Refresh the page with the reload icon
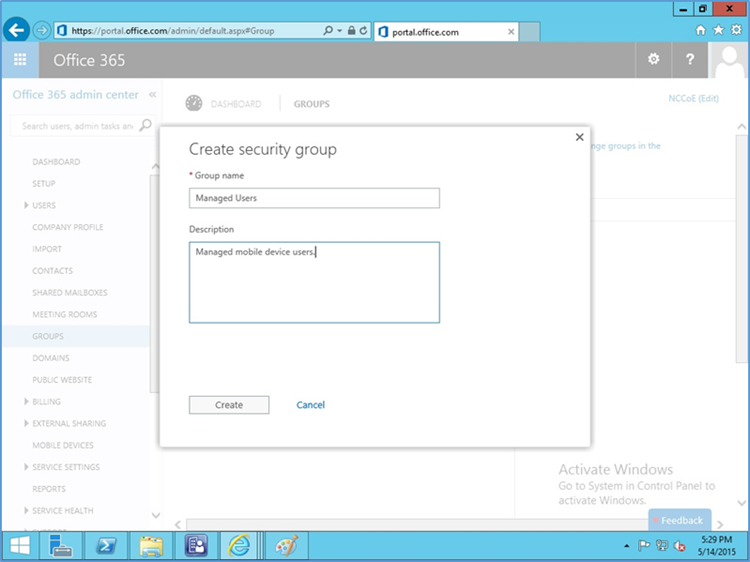 point(364,31)
